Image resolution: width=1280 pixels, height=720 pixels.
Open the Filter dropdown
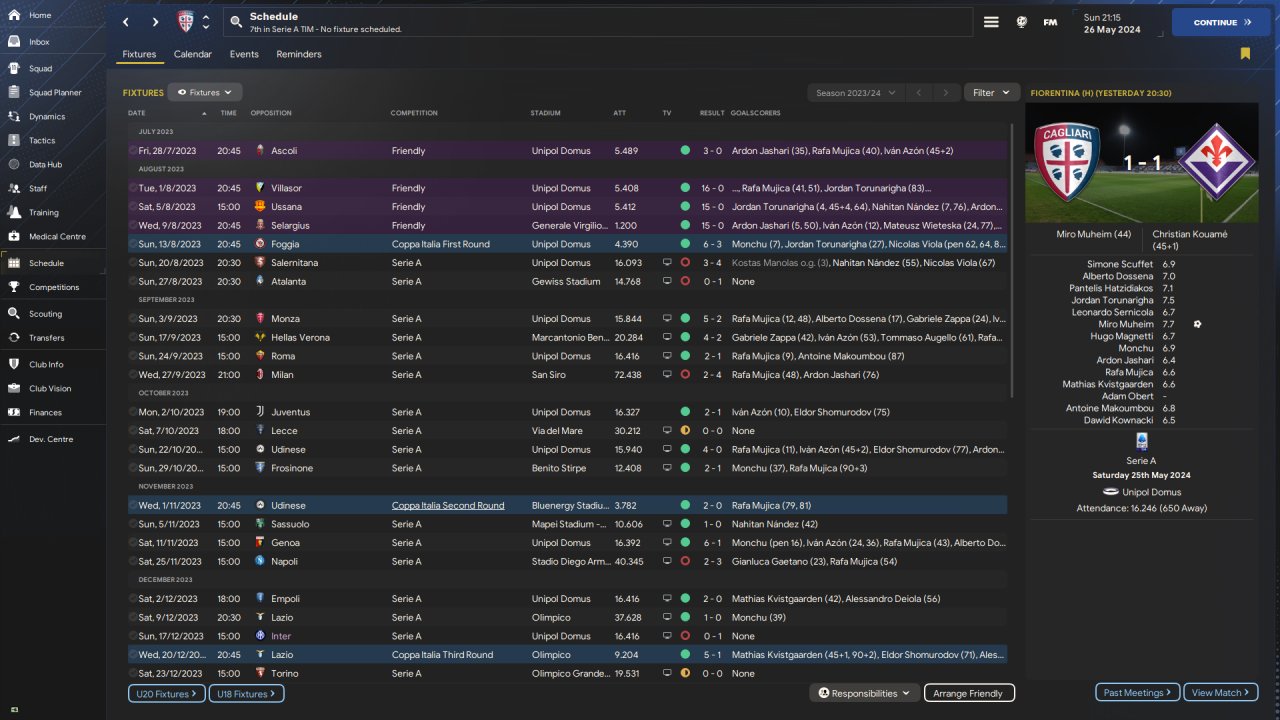click(991, 93)
